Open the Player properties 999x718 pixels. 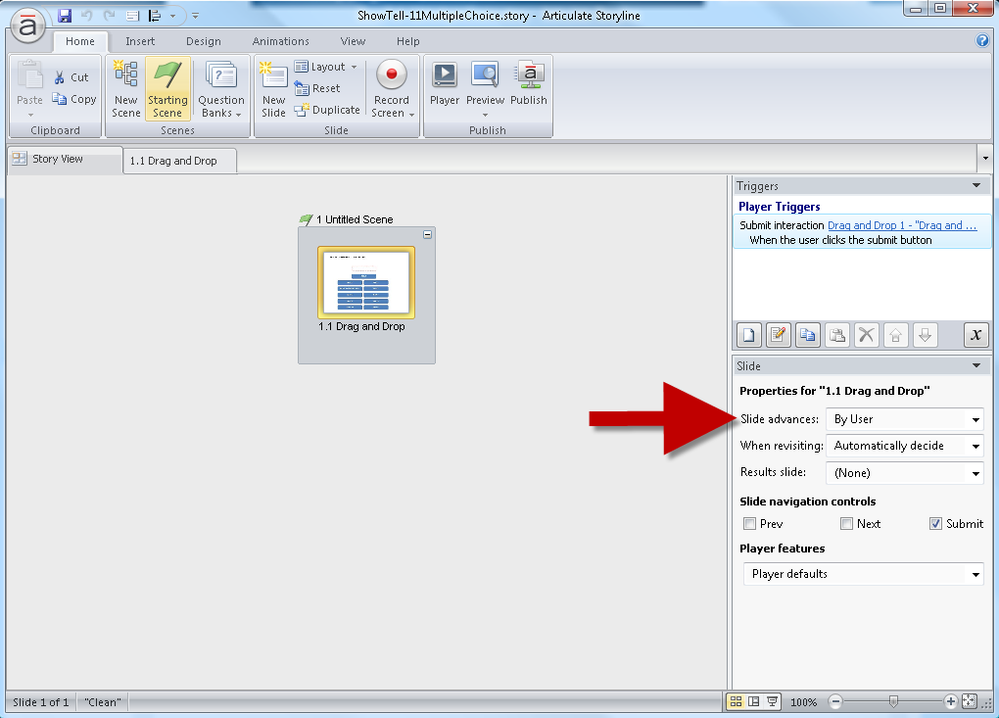[x=444, y=84]
